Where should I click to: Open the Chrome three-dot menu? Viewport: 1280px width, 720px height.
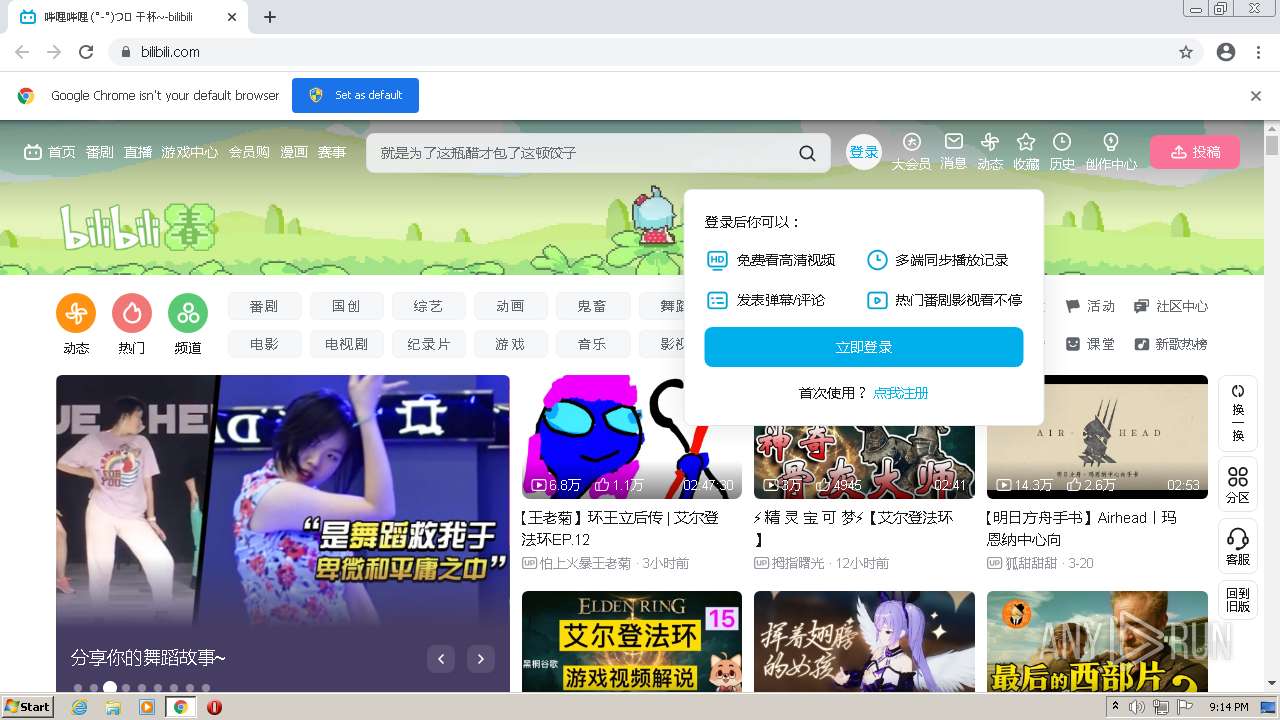pos(1258,52)
